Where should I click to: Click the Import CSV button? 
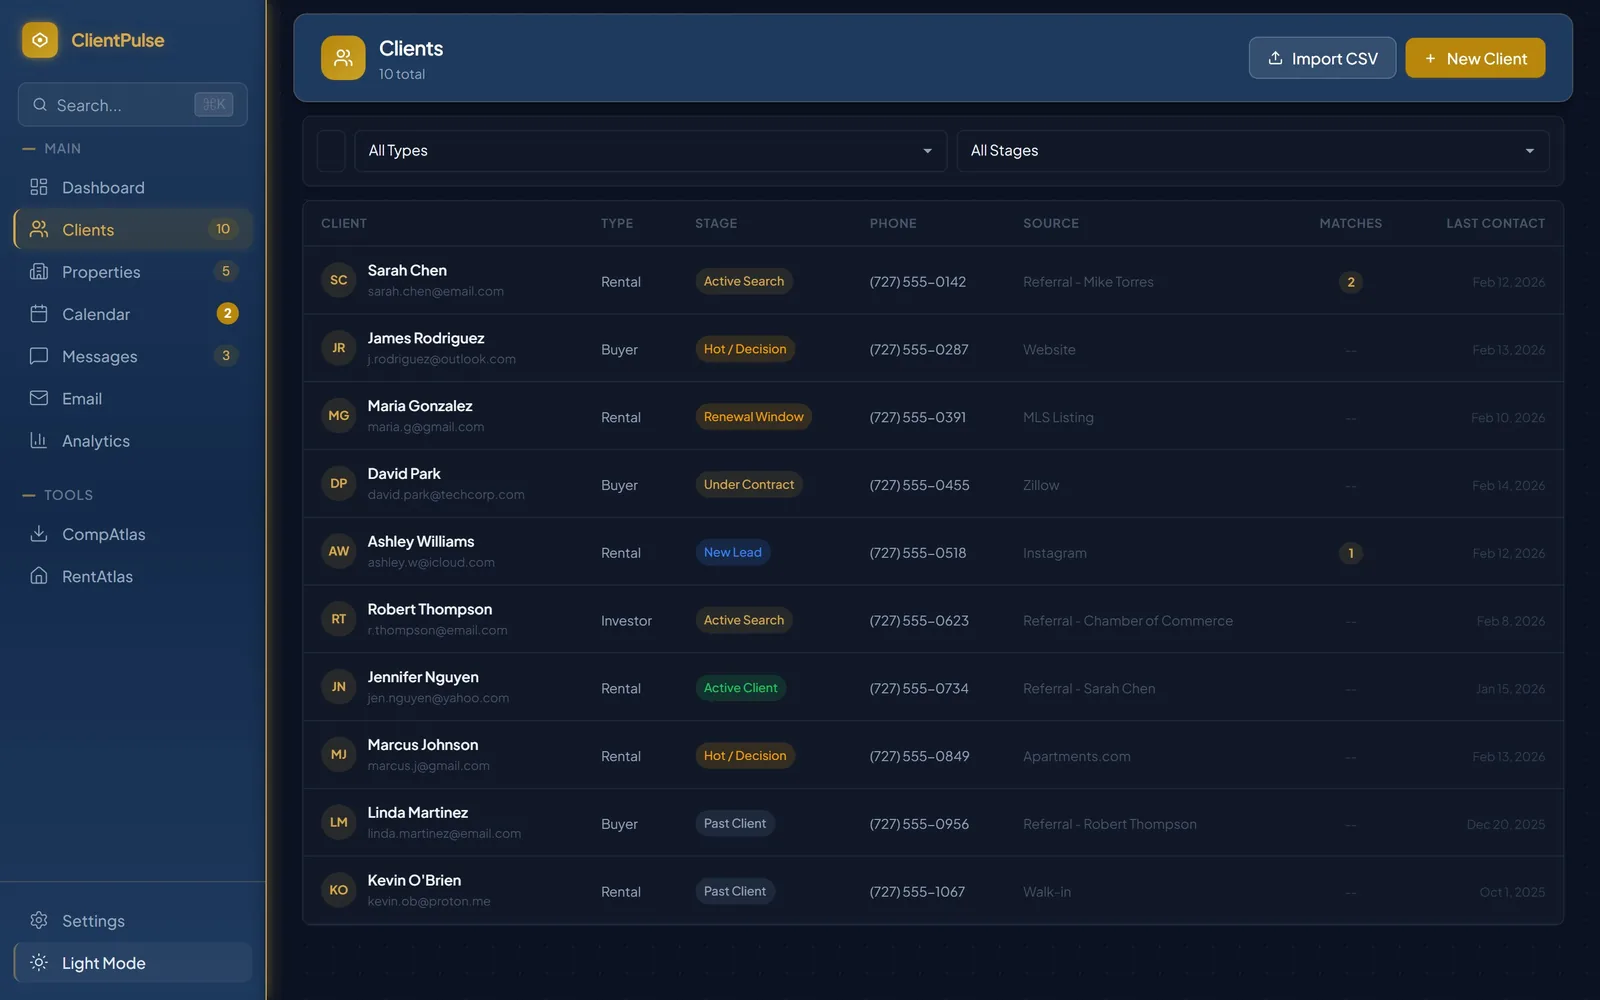coord(1322,58)
